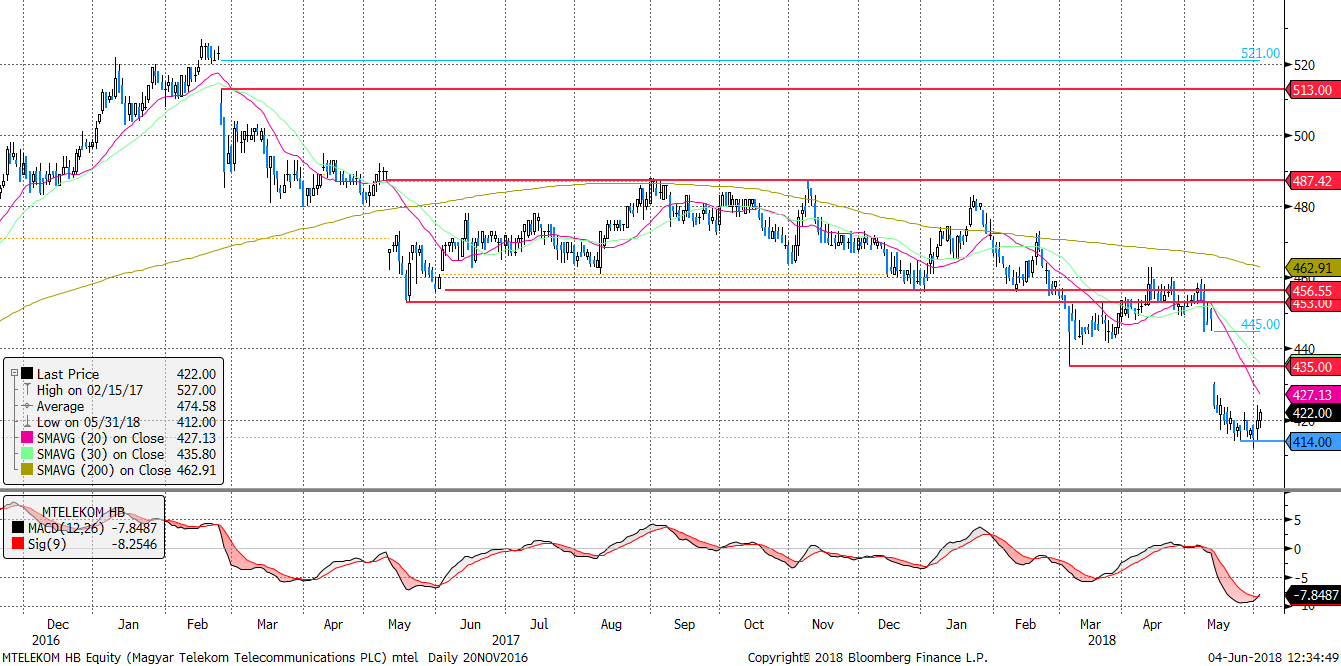
Task: Click the Aug month label on time axis
Action: pos(610,624)
